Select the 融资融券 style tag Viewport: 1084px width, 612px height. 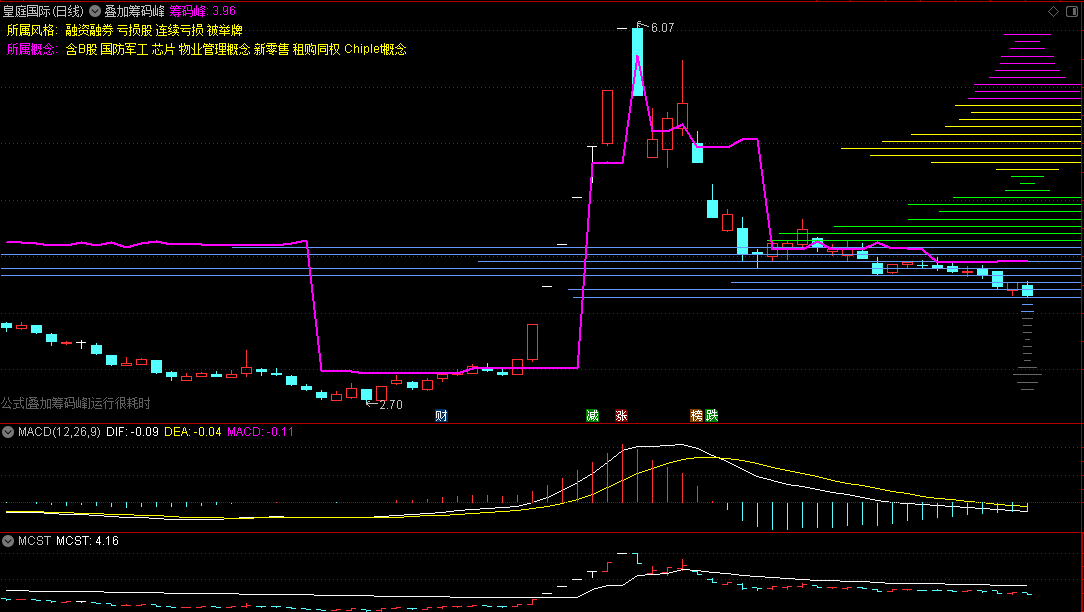pyautogui.click(x=89, y=30)
